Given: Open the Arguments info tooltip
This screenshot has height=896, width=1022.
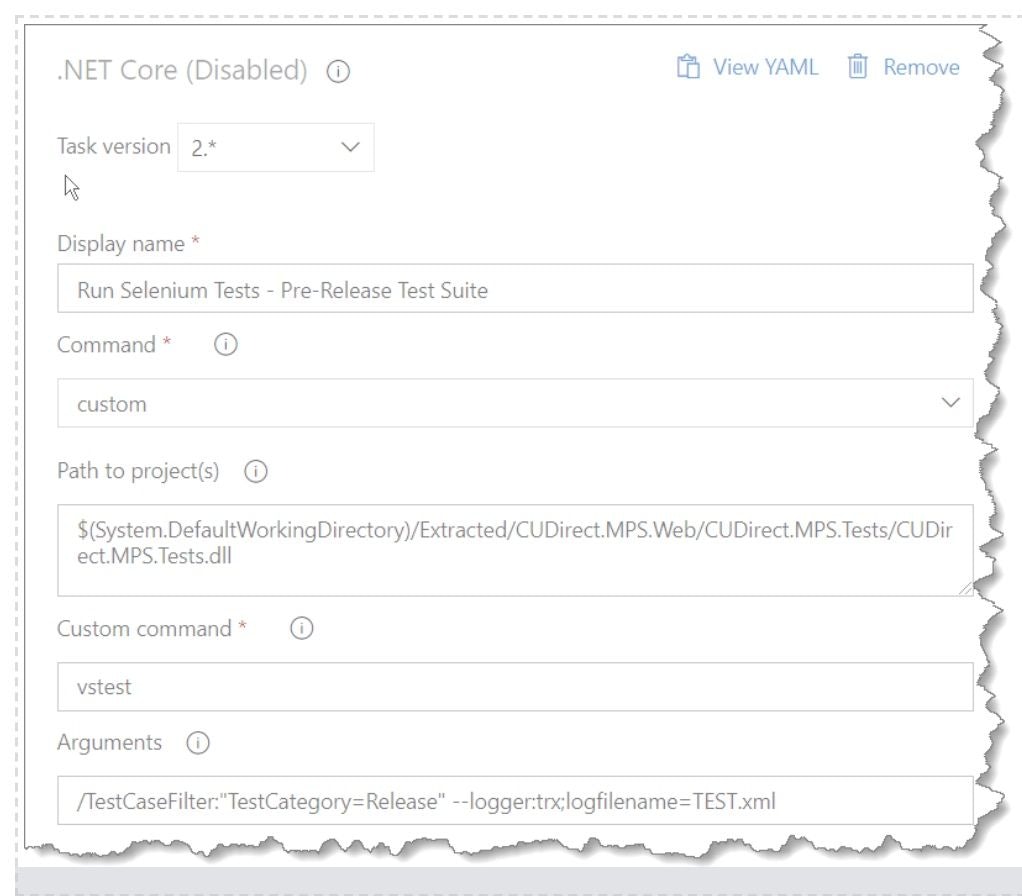Looking at the screenshot, I should tap(197, 742).
